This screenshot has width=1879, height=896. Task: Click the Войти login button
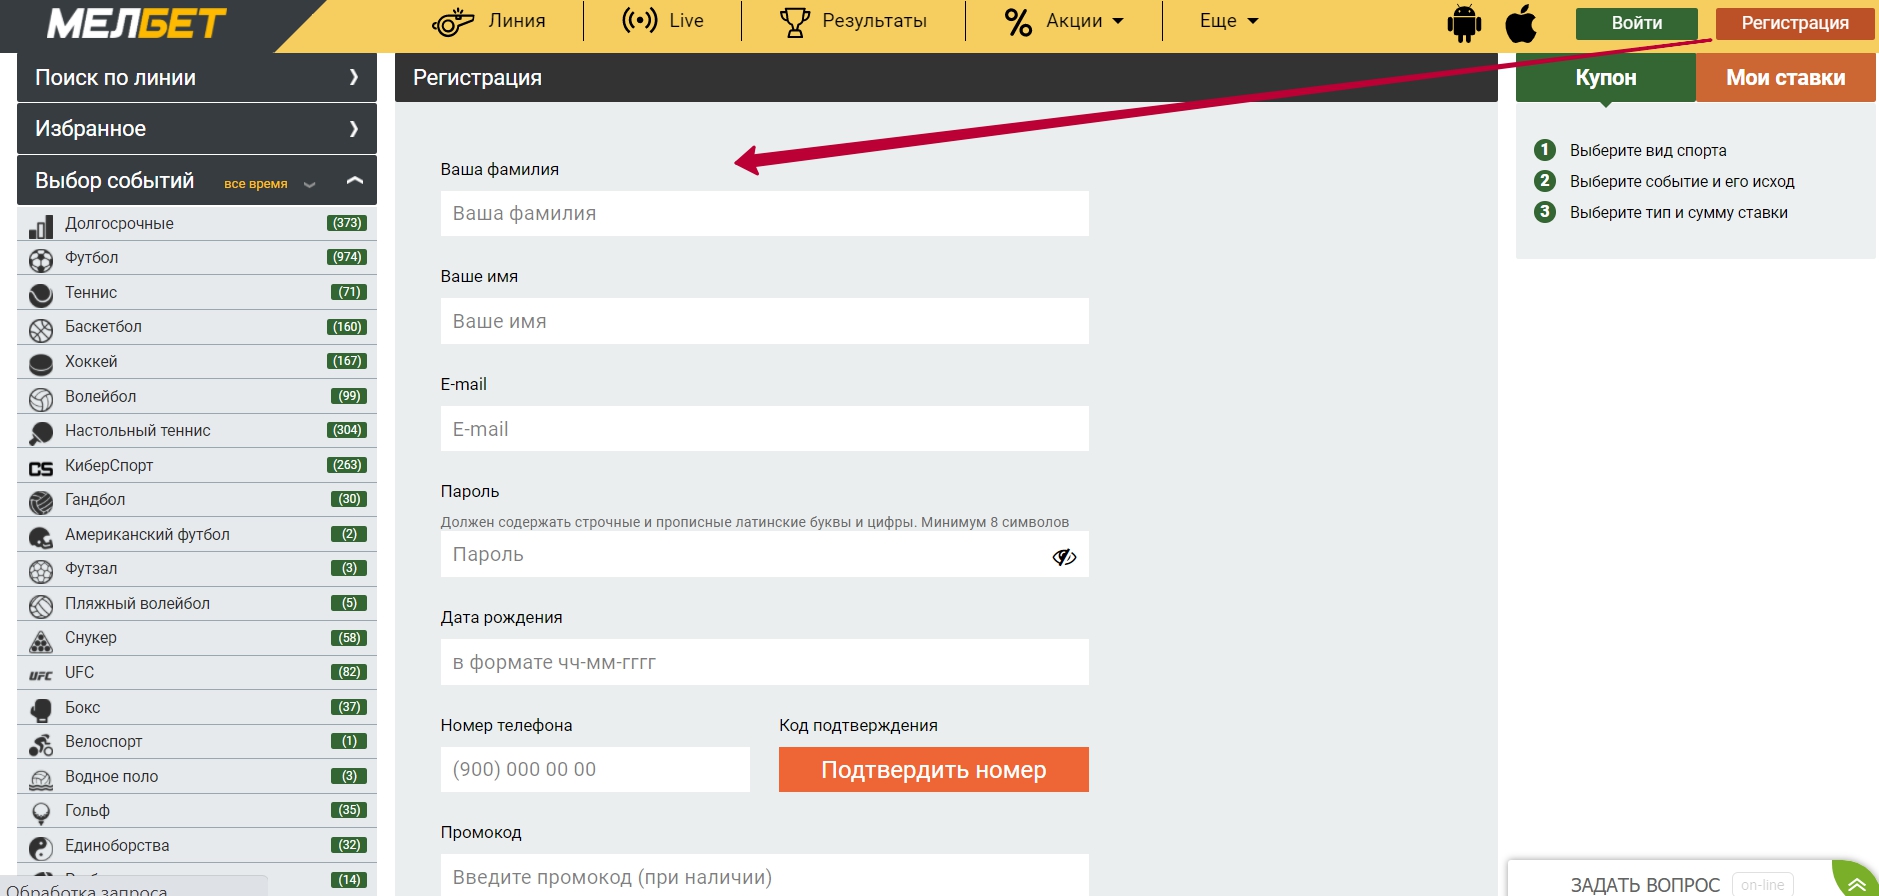[1637, 23]
